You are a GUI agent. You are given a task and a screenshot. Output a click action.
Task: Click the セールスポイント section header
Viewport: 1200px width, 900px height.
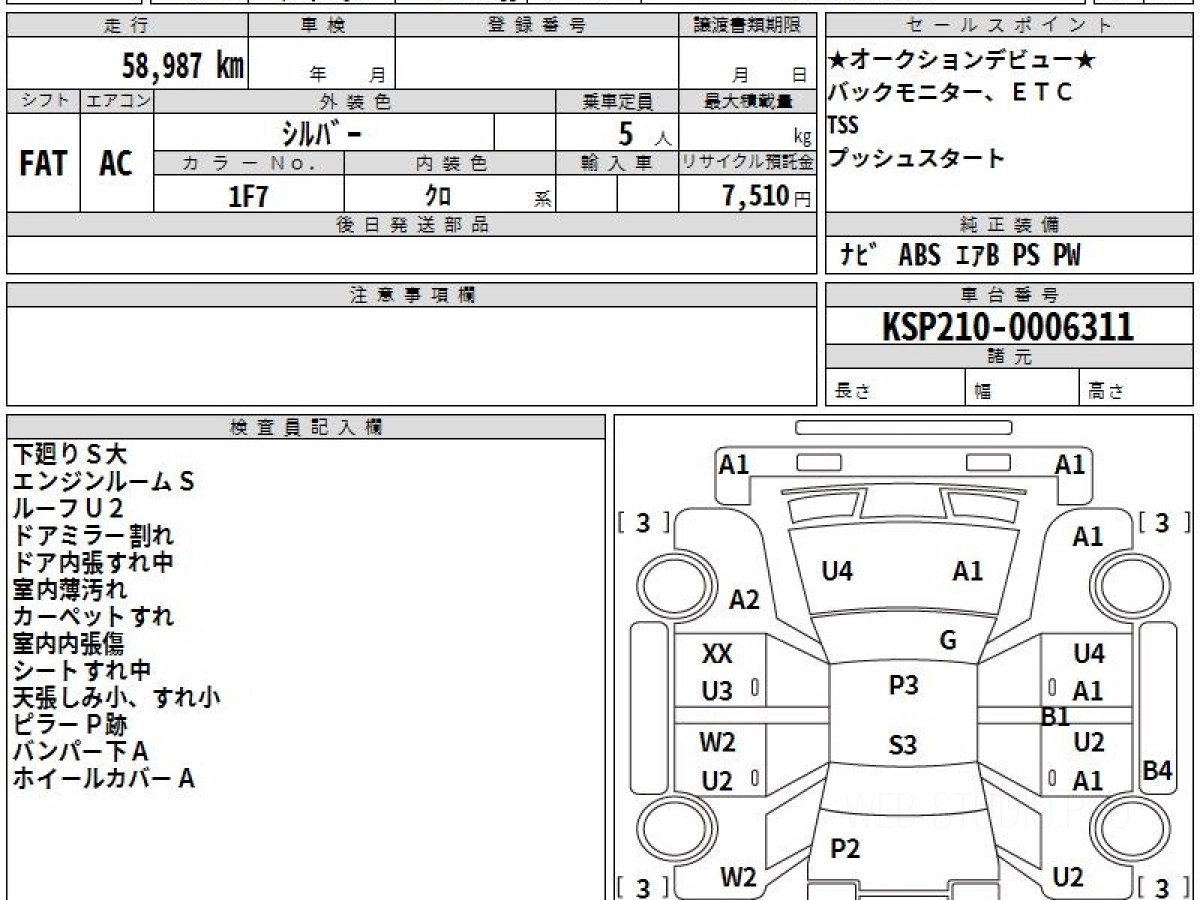point(1008,26)
